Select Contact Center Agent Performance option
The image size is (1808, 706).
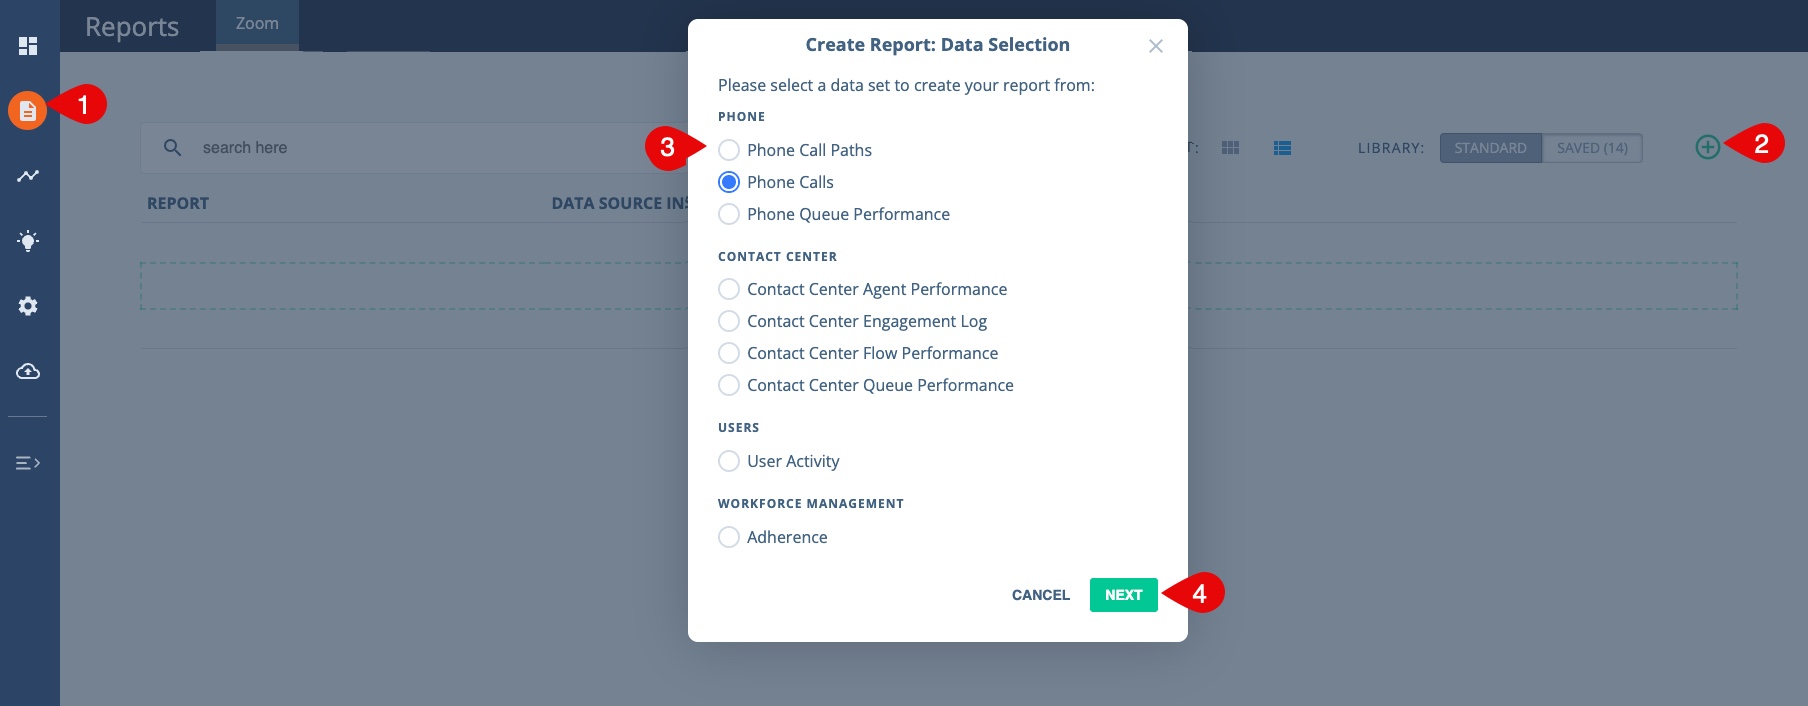pyautogui.click(x=729, y=289)
